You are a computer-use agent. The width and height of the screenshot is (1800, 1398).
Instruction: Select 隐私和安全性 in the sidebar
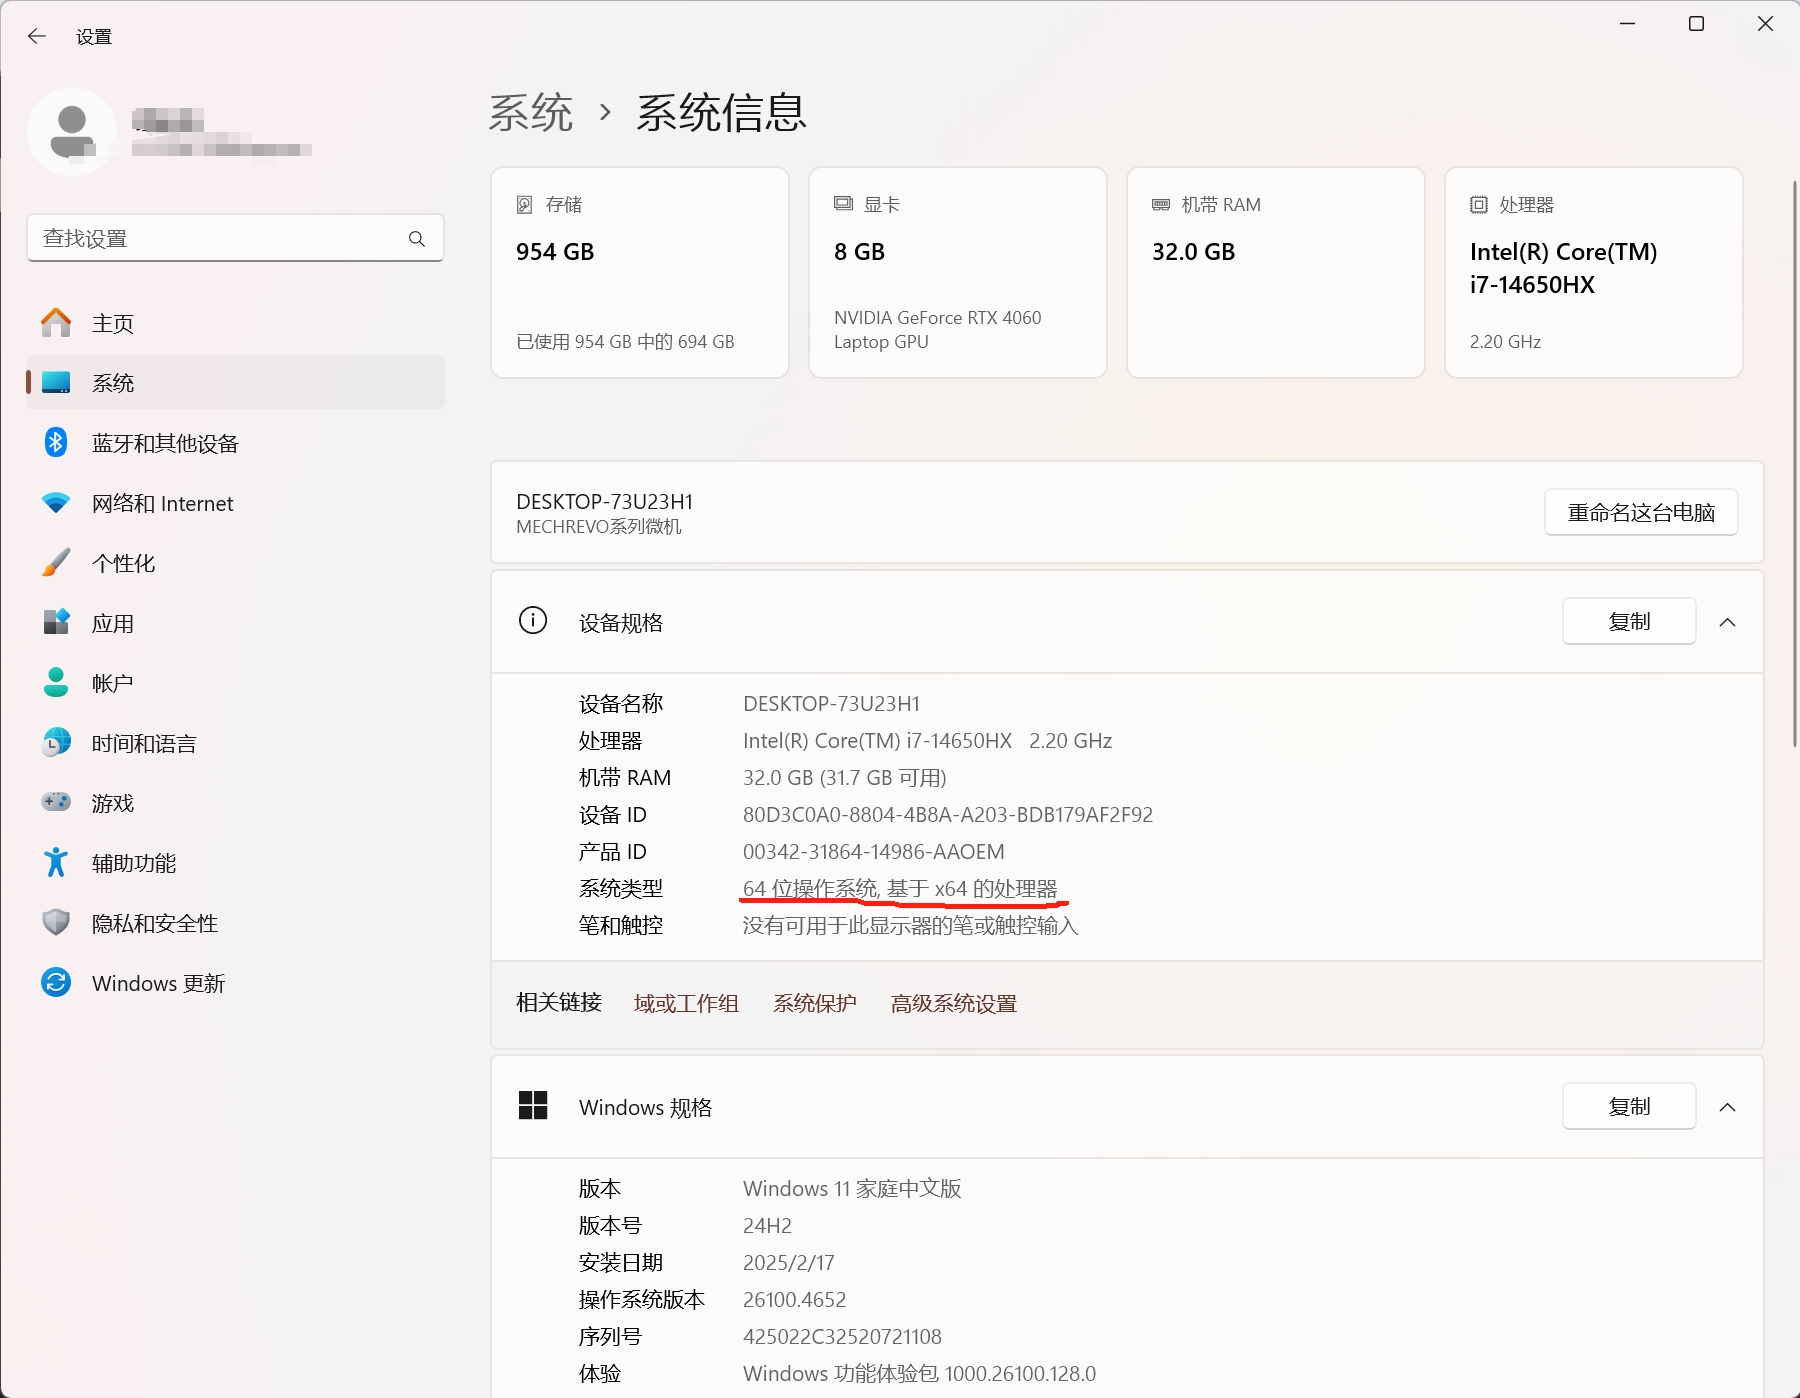pos(236,923)
